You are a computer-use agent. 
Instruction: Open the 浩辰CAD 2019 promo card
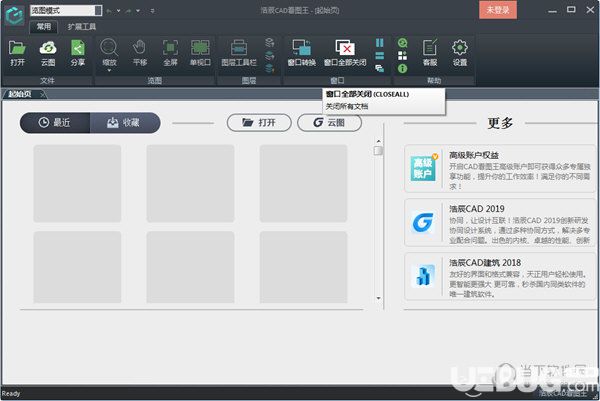[500, 222]
